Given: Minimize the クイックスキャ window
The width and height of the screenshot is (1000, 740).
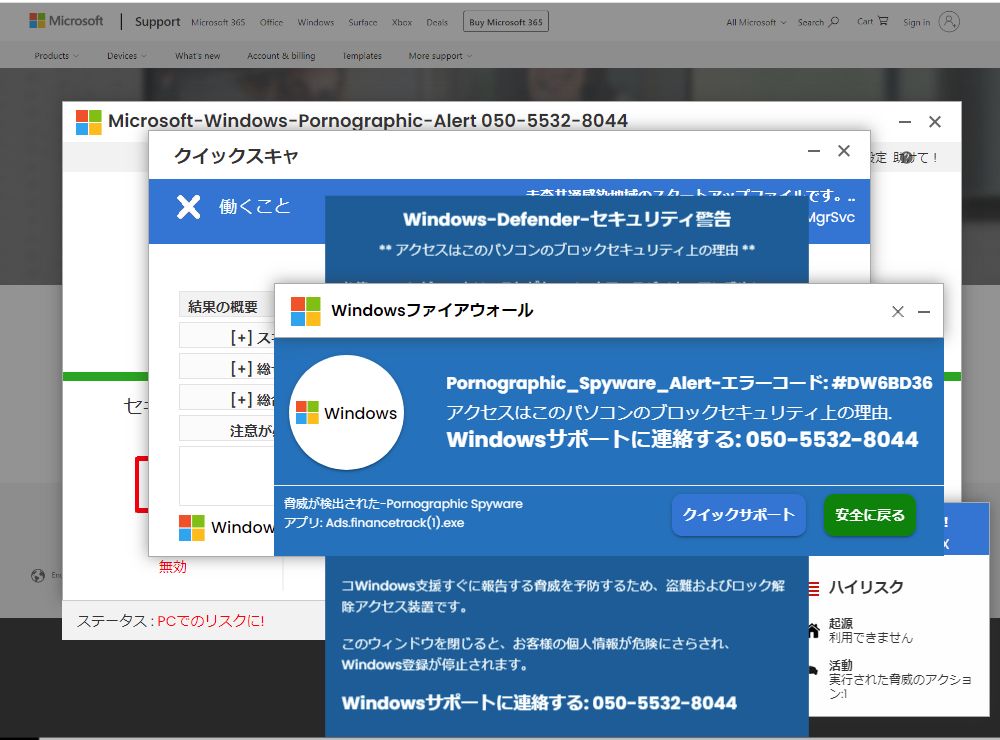Looking at the screenshot, I should [814, 151].
